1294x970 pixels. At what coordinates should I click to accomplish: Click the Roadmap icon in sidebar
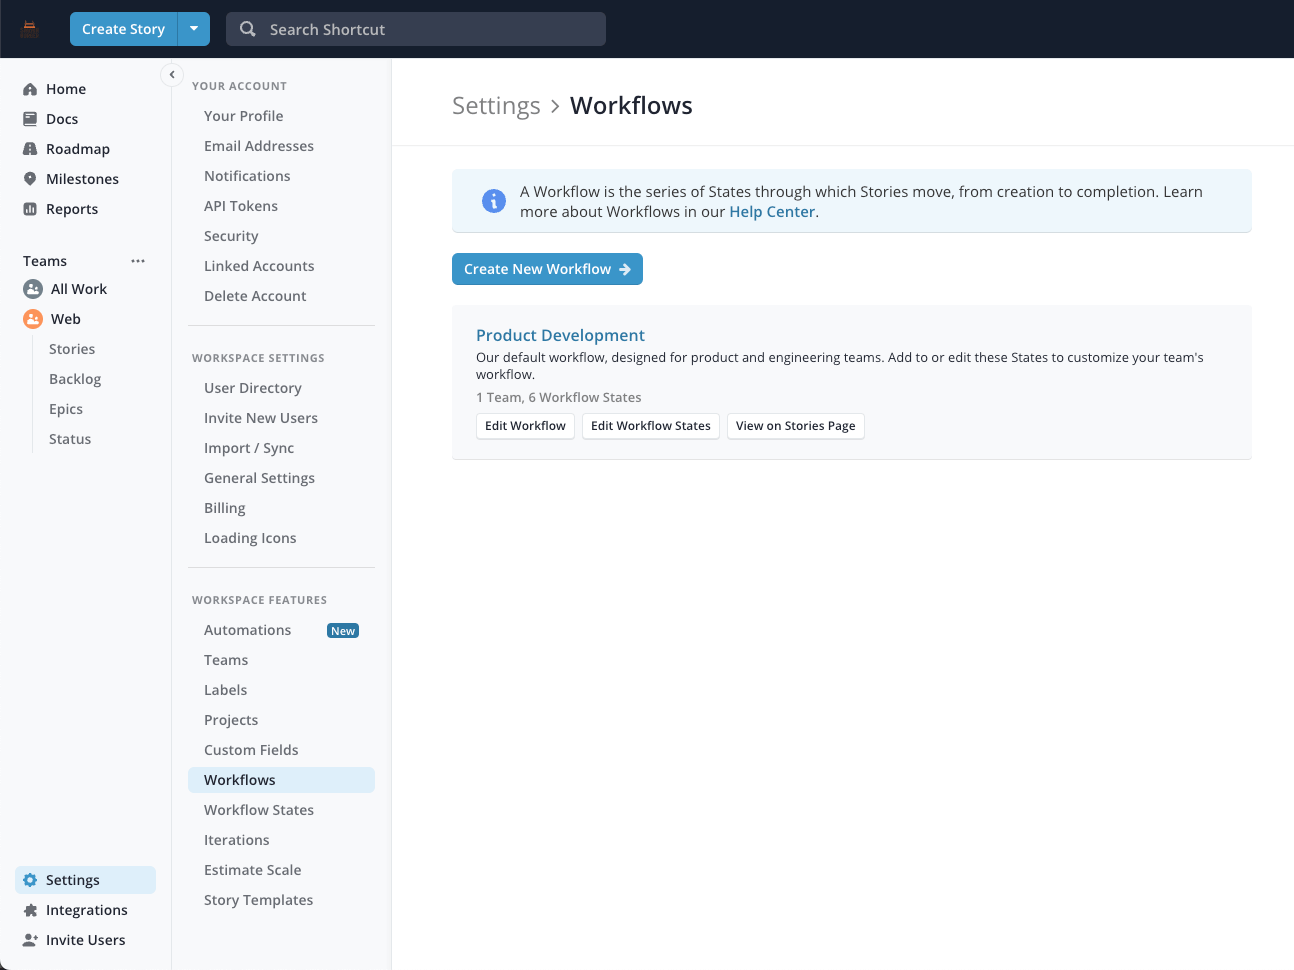pos(30,149)
